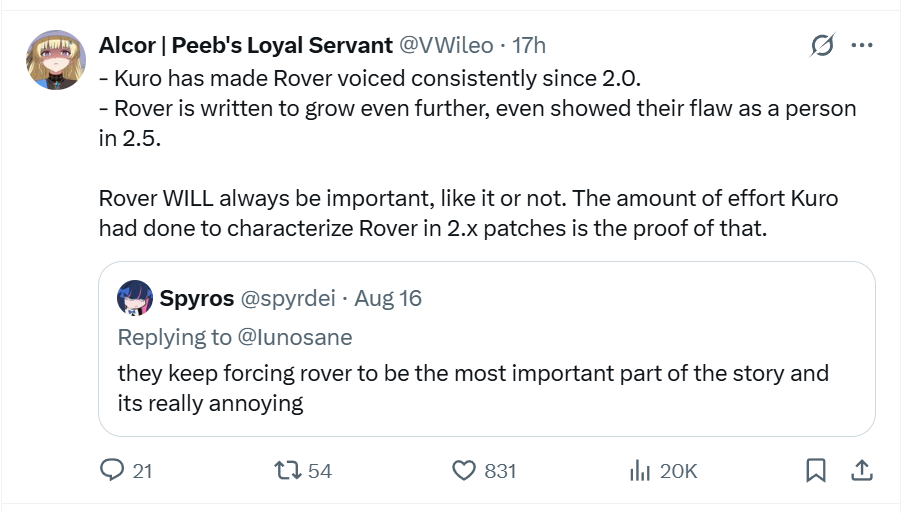Visit the @lunosane mention in replying line
Screen dimensions: 904x513
295,337
